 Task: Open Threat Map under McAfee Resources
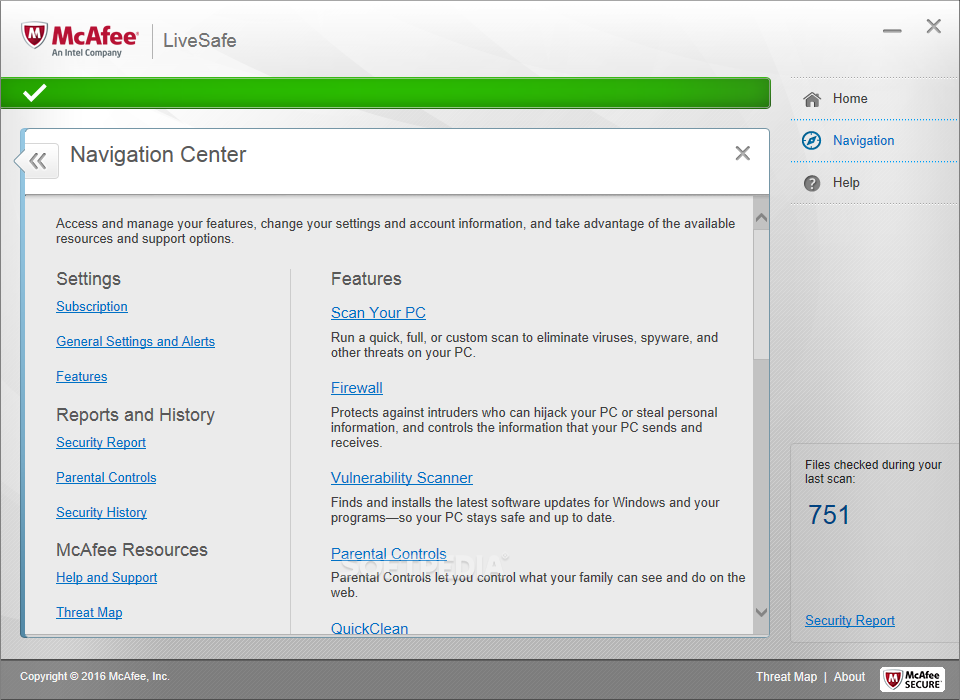tap(89, 612)
